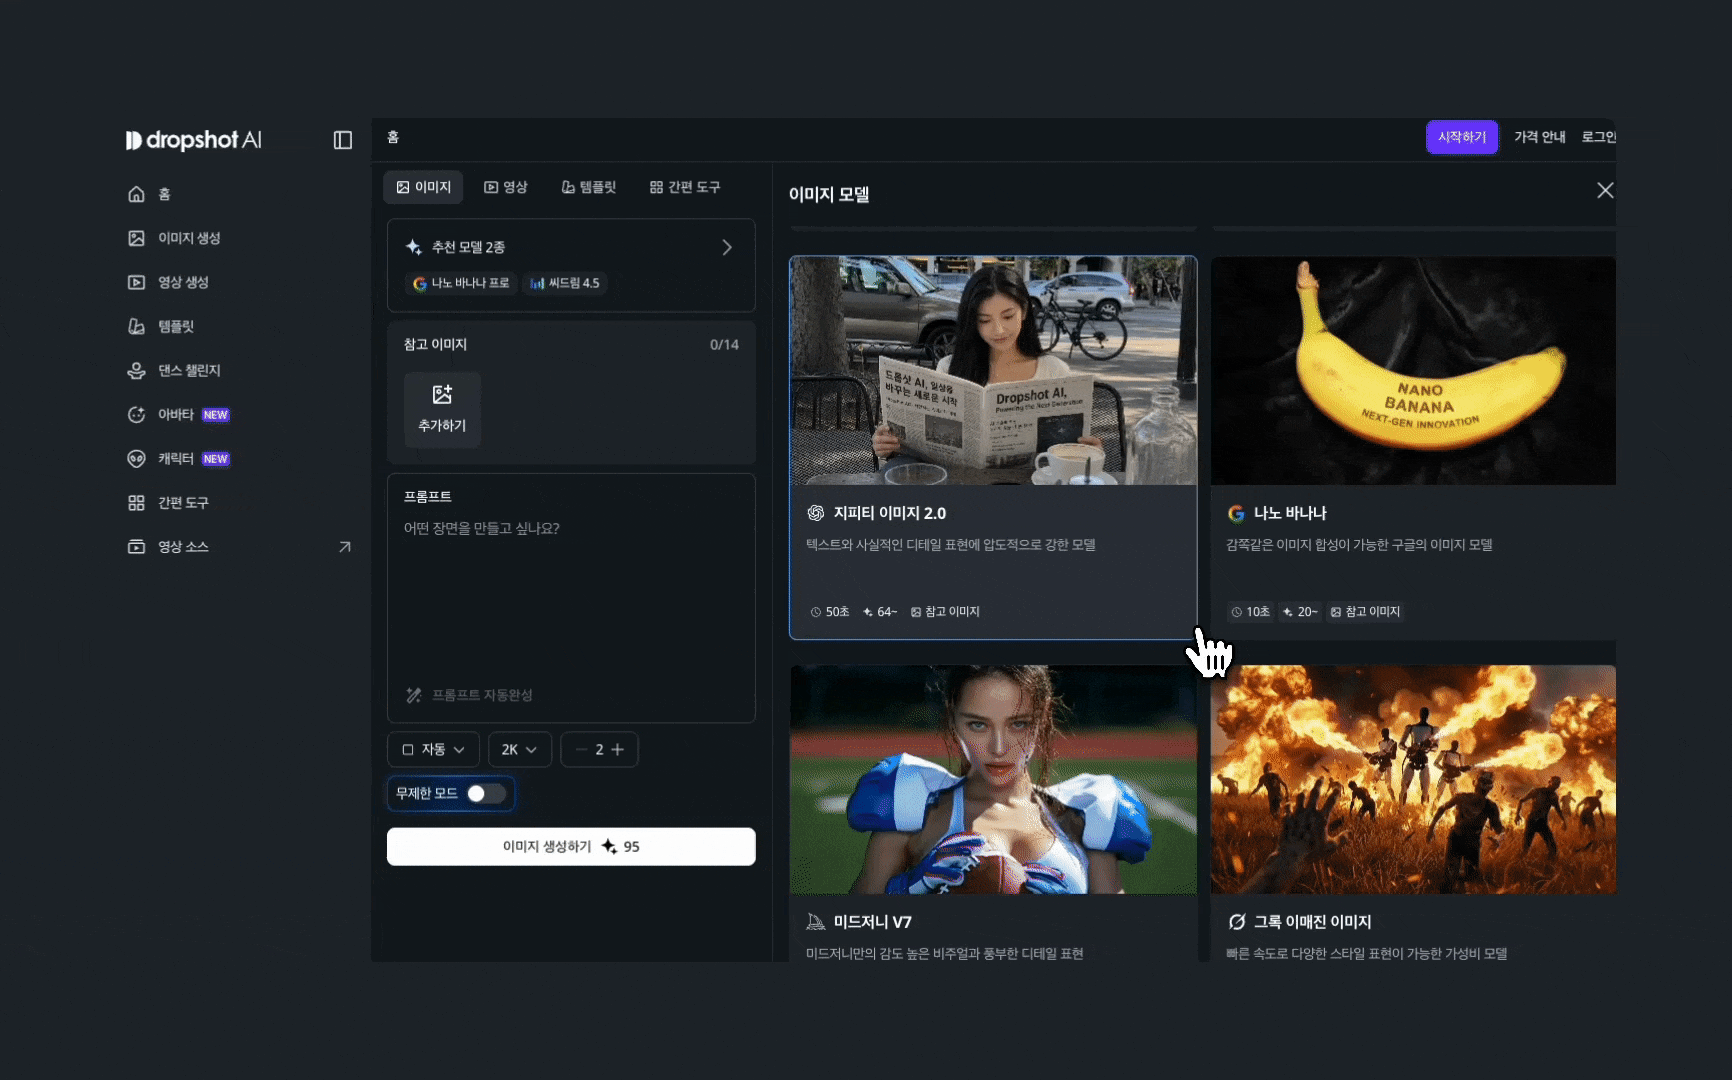Switch to the 영상 tab
This screenshot has width=1732, height=1080.
click(x=505, y=187)
